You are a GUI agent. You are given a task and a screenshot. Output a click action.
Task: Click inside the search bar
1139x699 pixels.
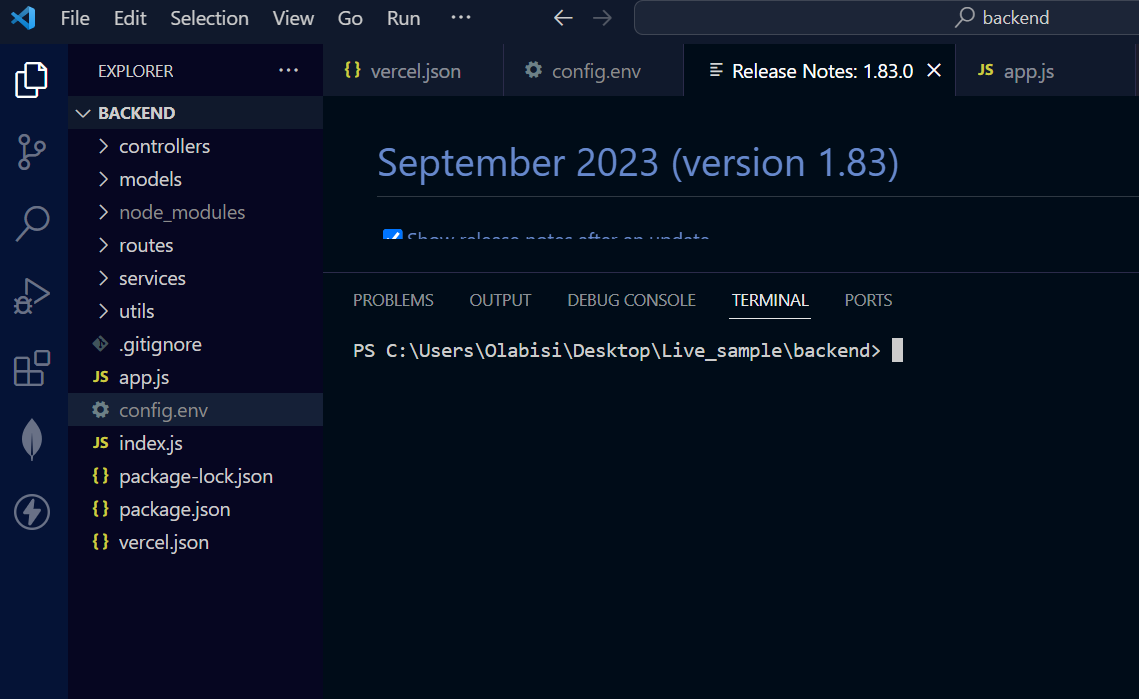click(880, 17)
